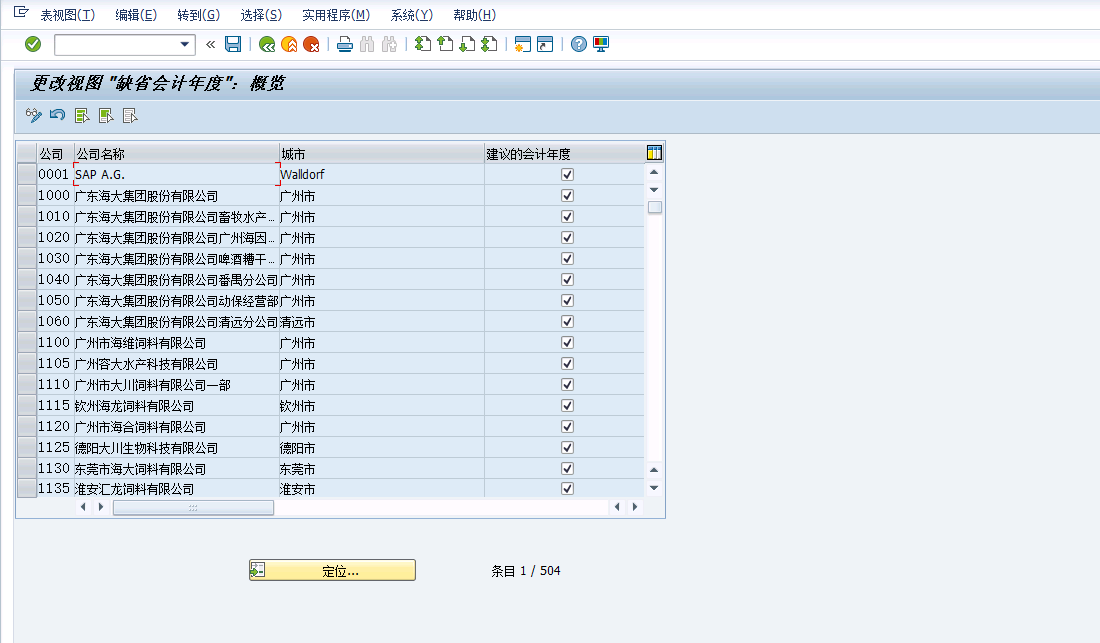The height and width of the screenshot is (643, 1100).
Task: Click the 建议的会计年度 column header
Action: click(564, 154)
